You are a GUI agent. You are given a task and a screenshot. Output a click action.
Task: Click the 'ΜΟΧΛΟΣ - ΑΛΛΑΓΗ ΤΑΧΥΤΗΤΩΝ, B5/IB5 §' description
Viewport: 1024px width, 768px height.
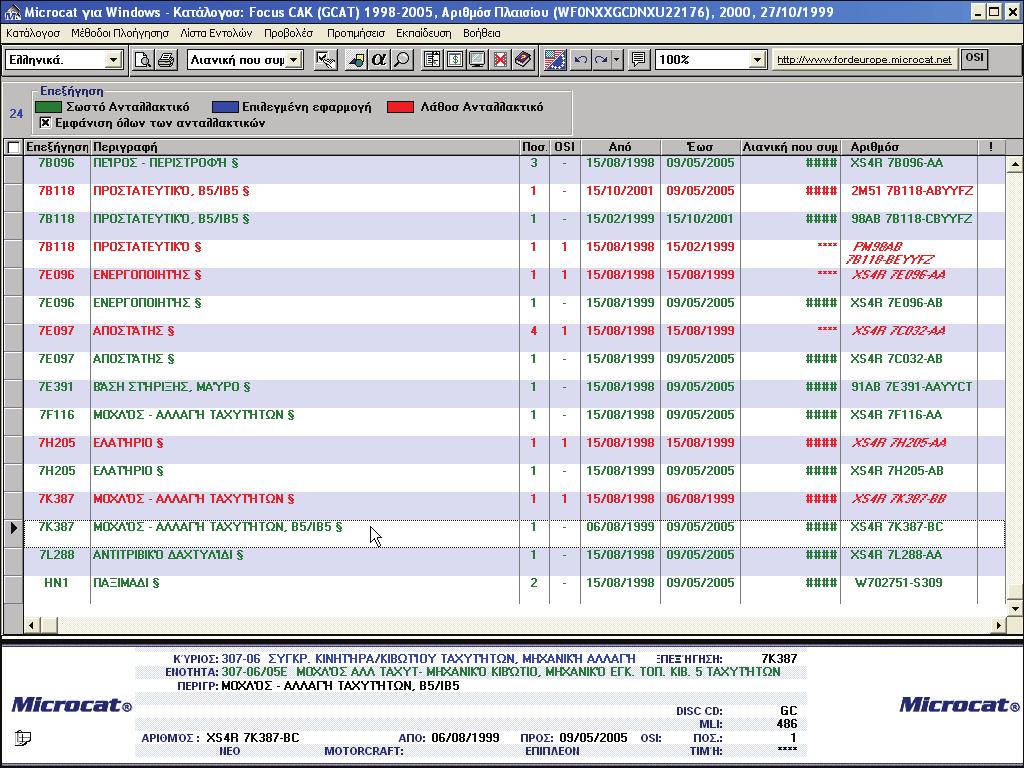(x=217, y=527)
